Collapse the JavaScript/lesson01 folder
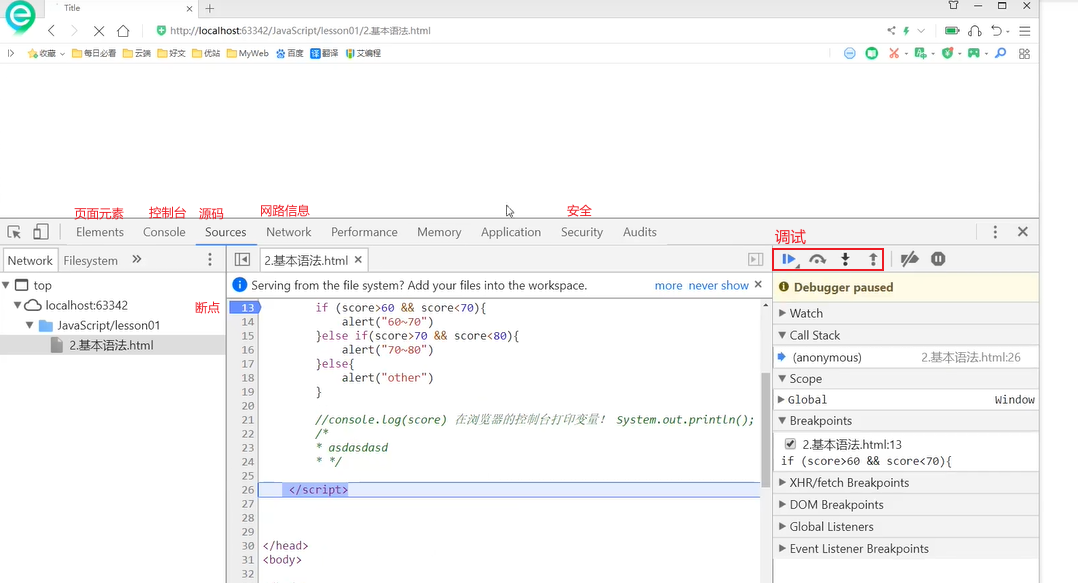The width and height of the screenshot is (1078, 583). pos(30,325)
